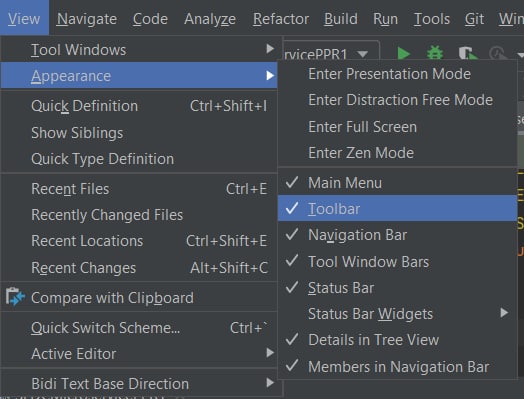Click the Run with Coverage icon
Image resolution: width=524 pixels, height=399 pixels.
point(468,53)
